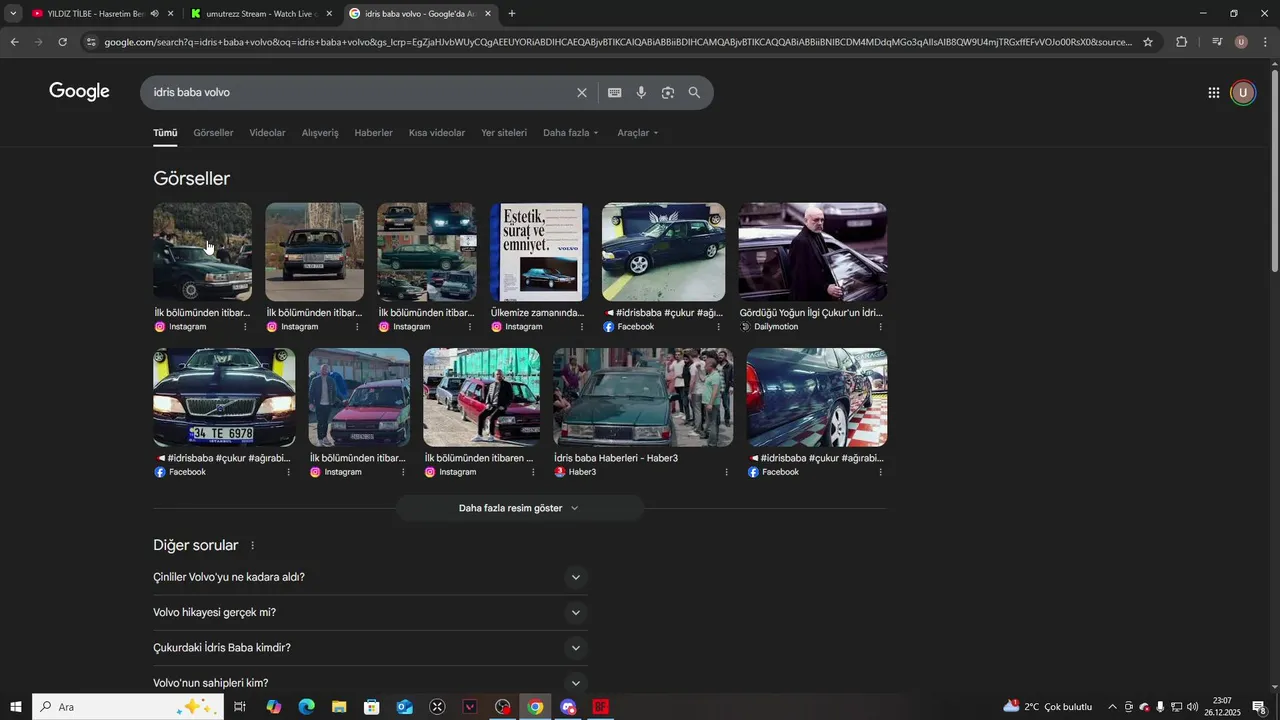Open the Google apps grid
The image size is (1280, 720).
pos(1214,93)
